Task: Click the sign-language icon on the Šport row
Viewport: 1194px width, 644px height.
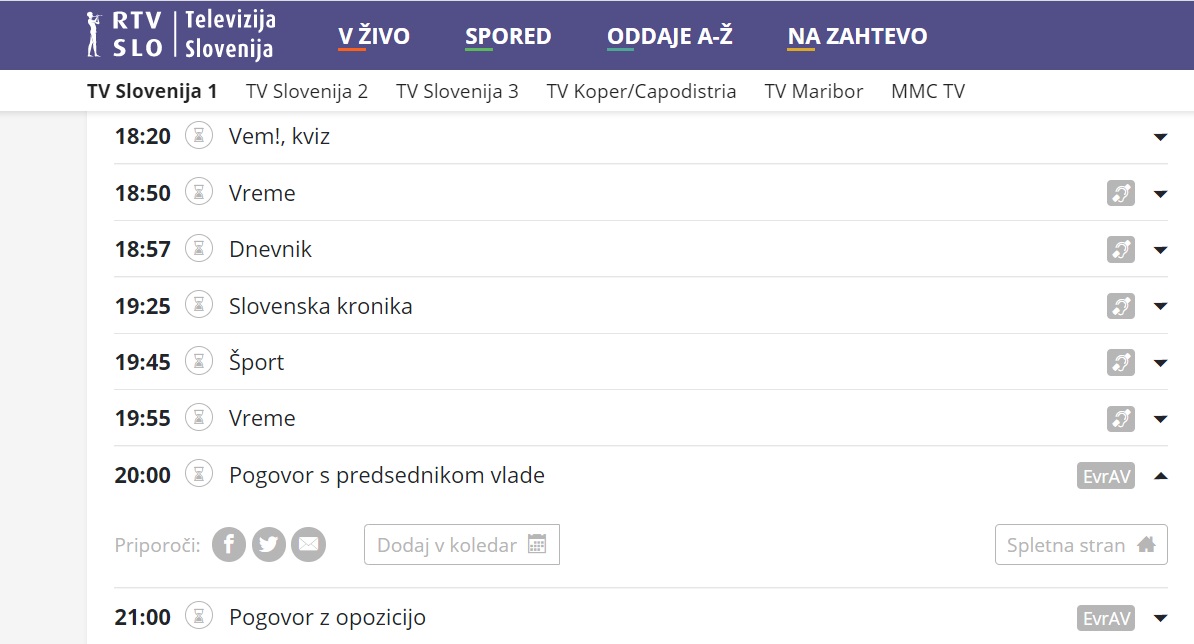Action: point(1121,362)
